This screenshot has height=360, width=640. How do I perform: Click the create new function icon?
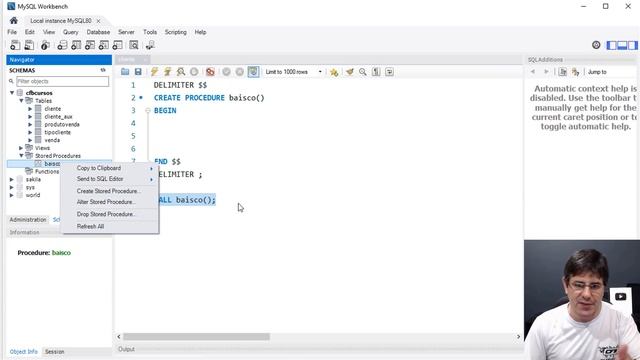point(118,45)
